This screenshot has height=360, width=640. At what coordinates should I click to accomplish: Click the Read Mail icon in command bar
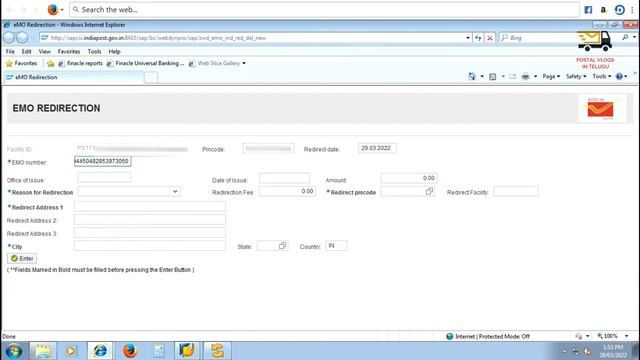[x=512, y=76]
